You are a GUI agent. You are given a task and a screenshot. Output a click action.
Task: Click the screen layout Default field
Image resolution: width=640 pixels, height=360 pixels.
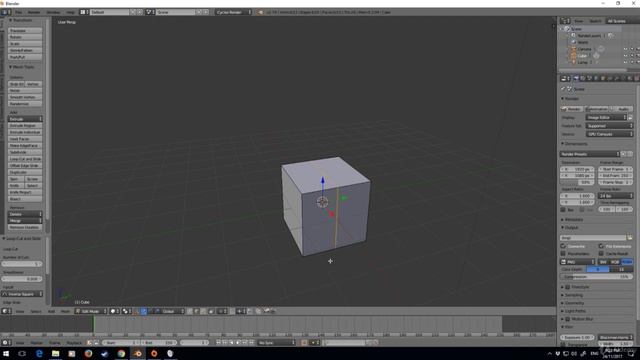pyautogui.click(x=109, y=12)
